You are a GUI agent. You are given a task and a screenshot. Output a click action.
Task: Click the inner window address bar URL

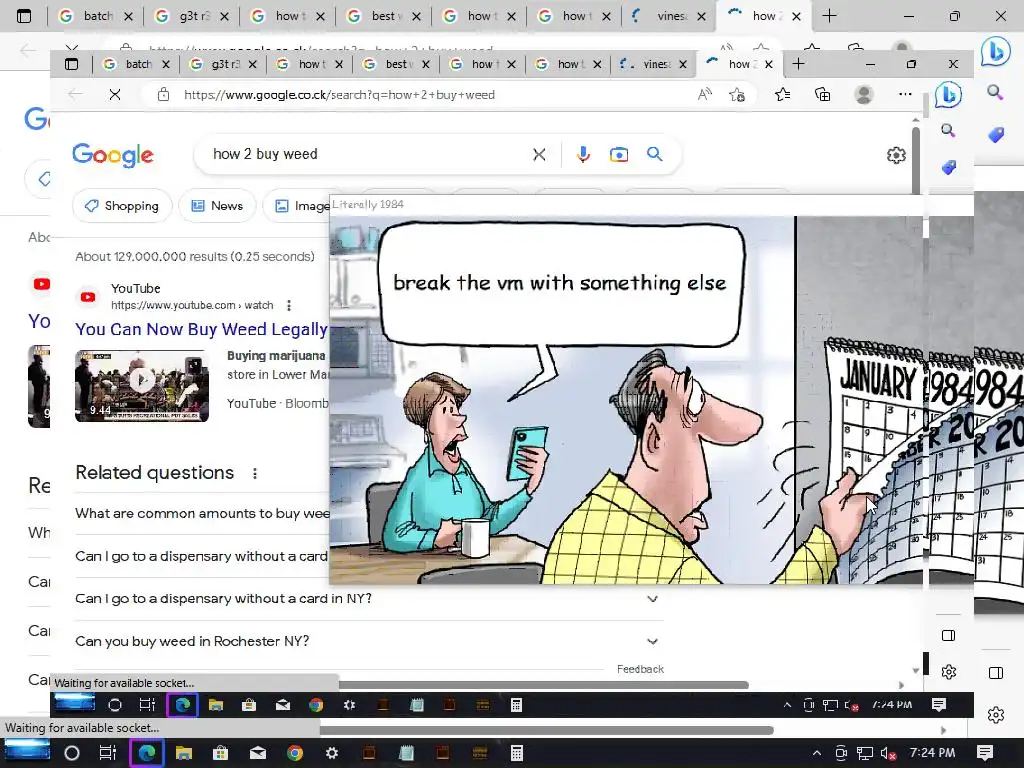coord(340,95)
